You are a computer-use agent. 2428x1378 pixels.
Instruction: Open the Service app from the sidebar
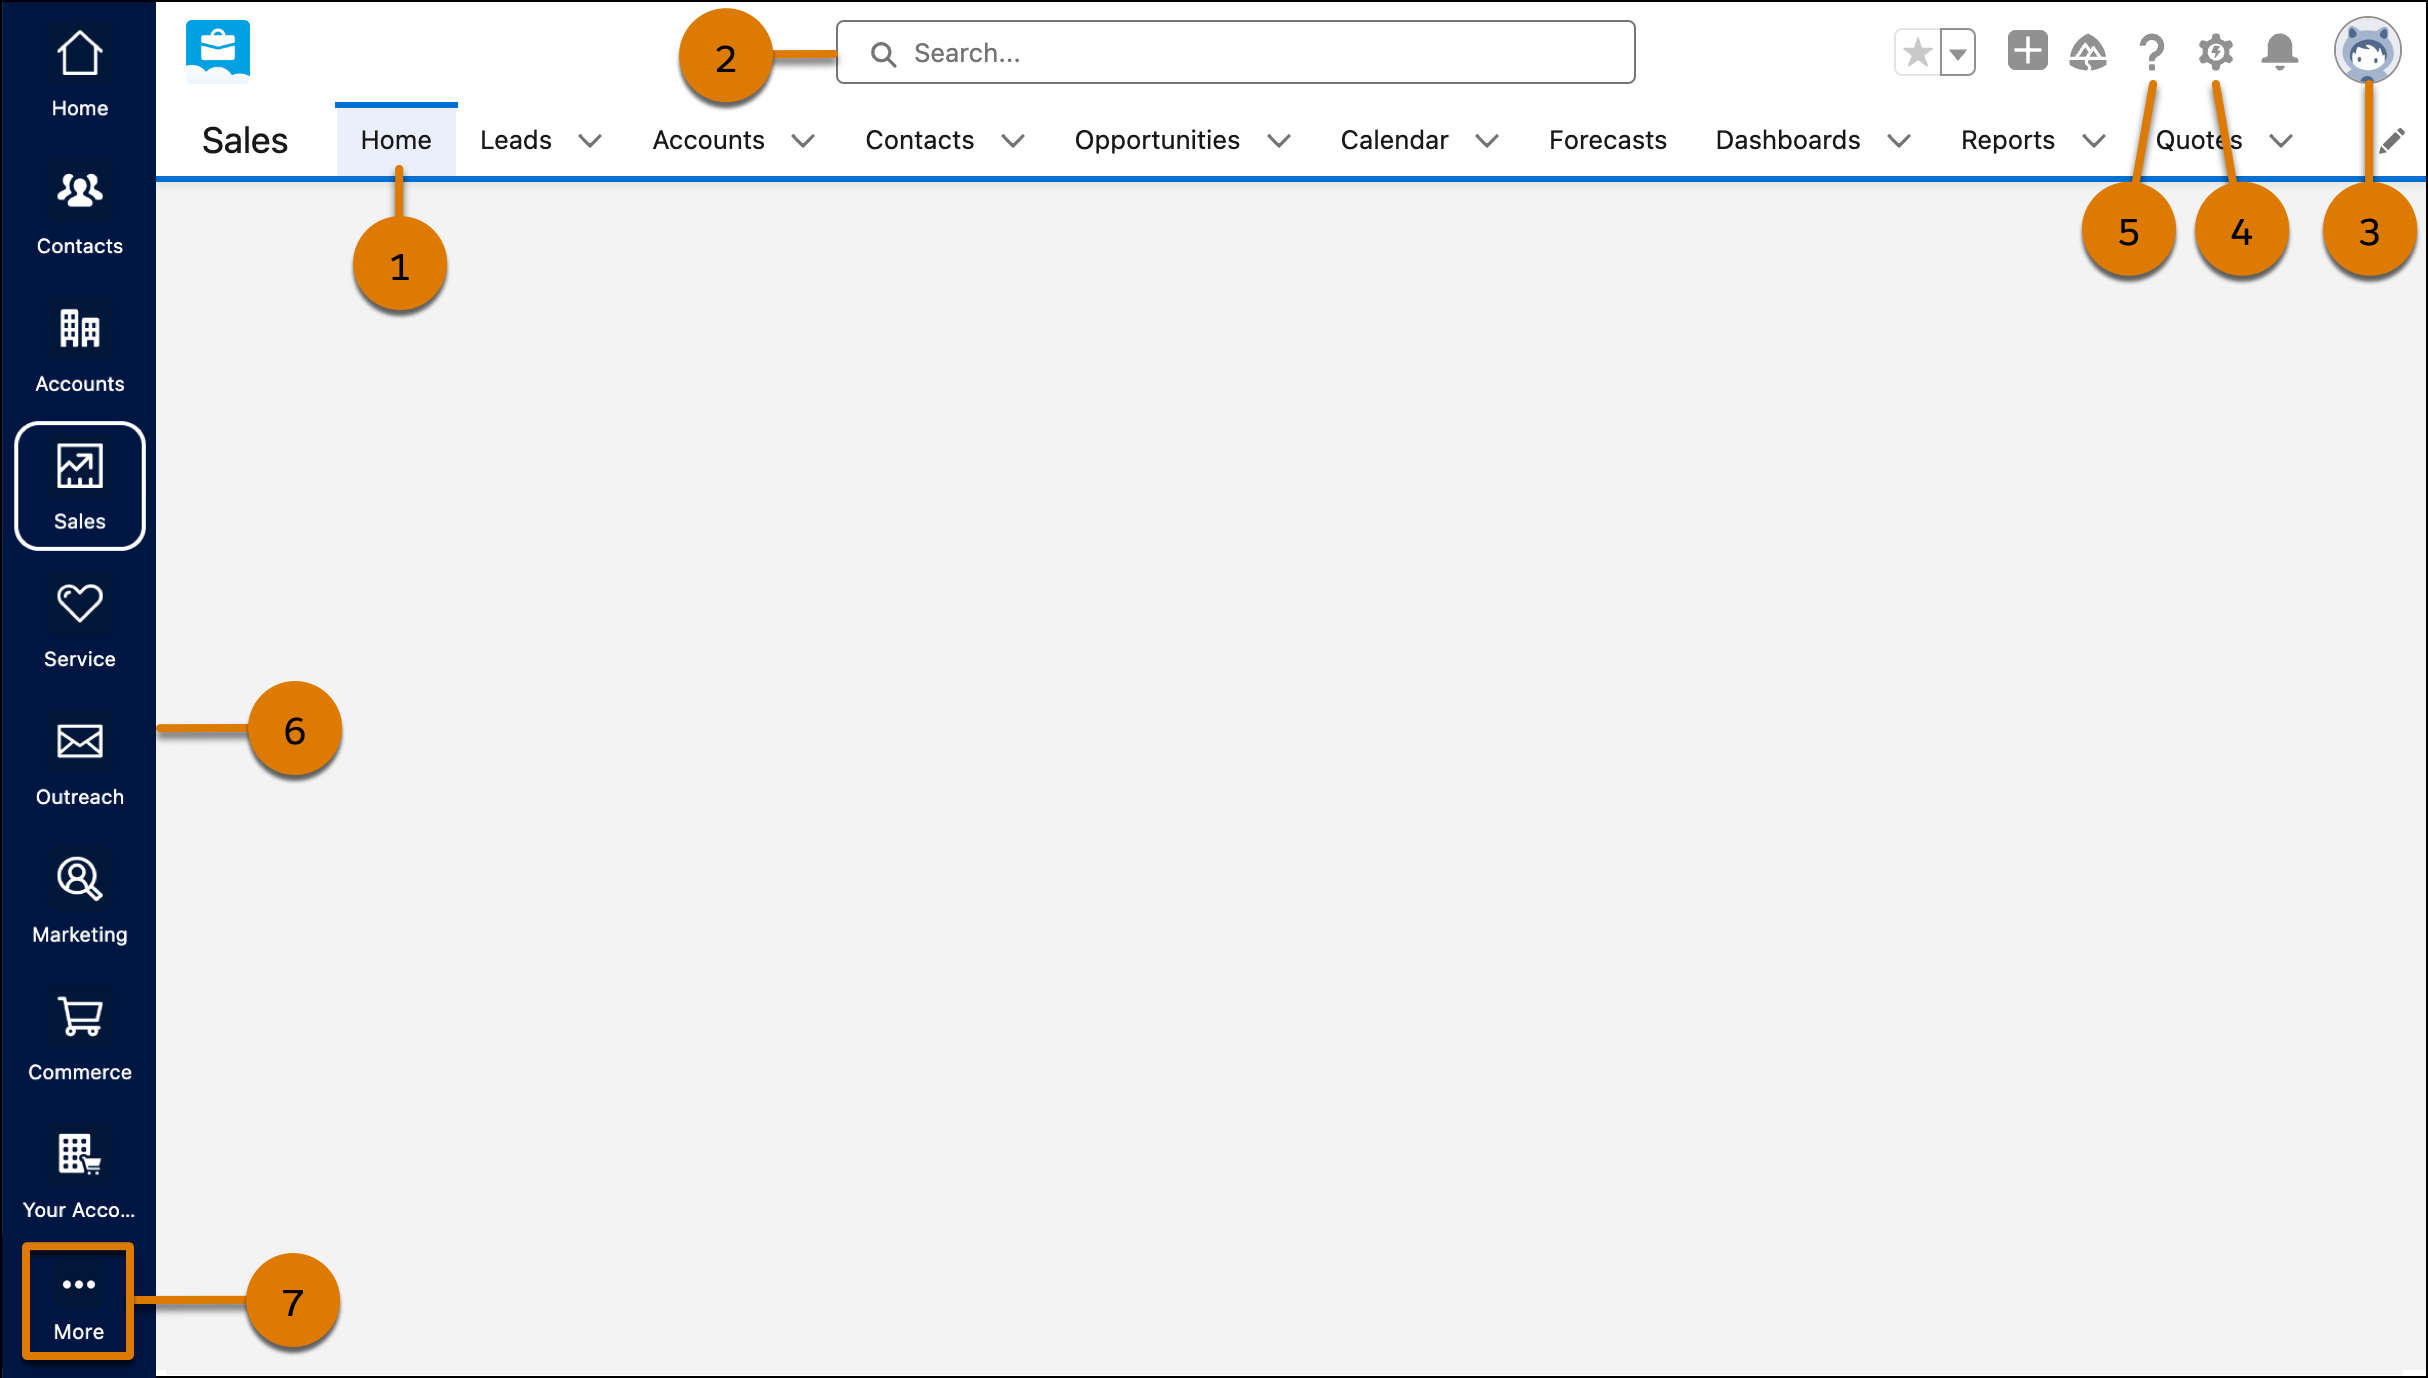[x=79, y=603]
